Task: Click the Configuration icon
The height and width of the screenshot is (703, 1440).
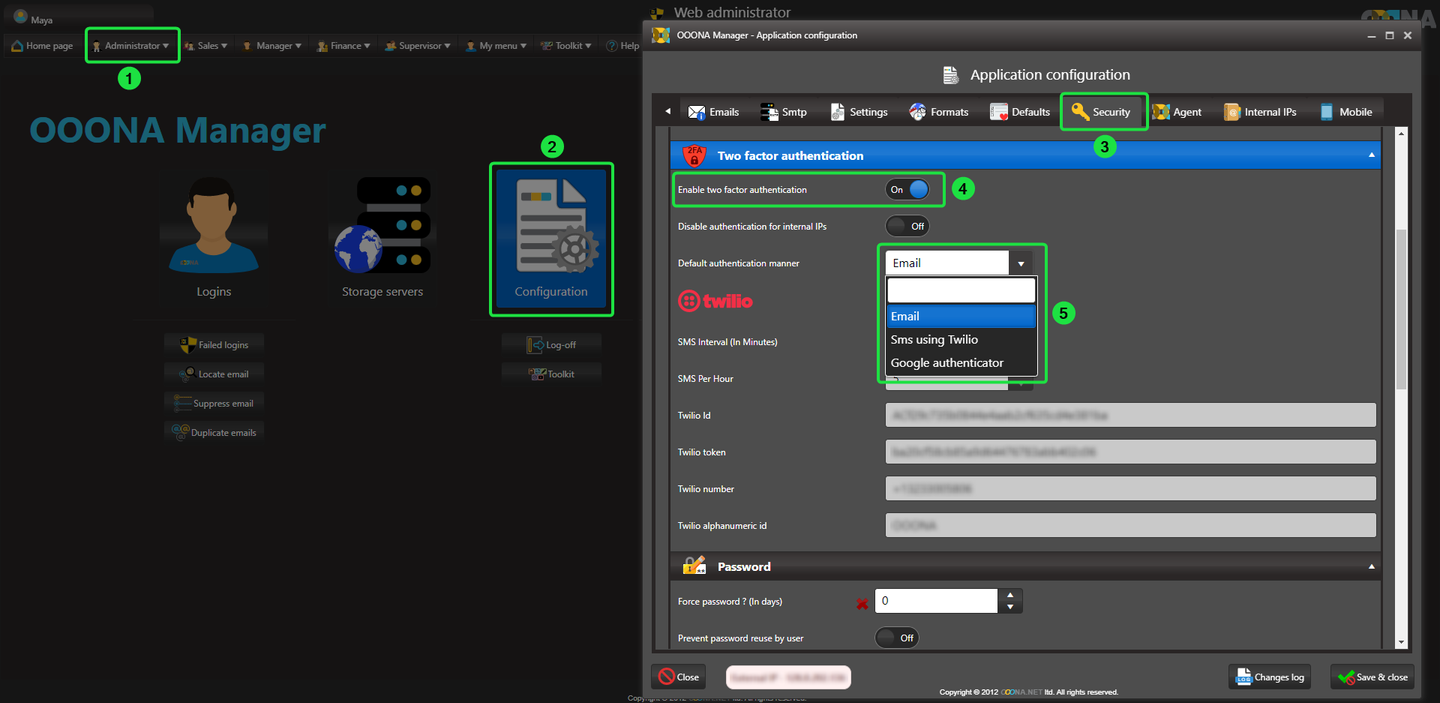Action: click(x=551, y=236)
